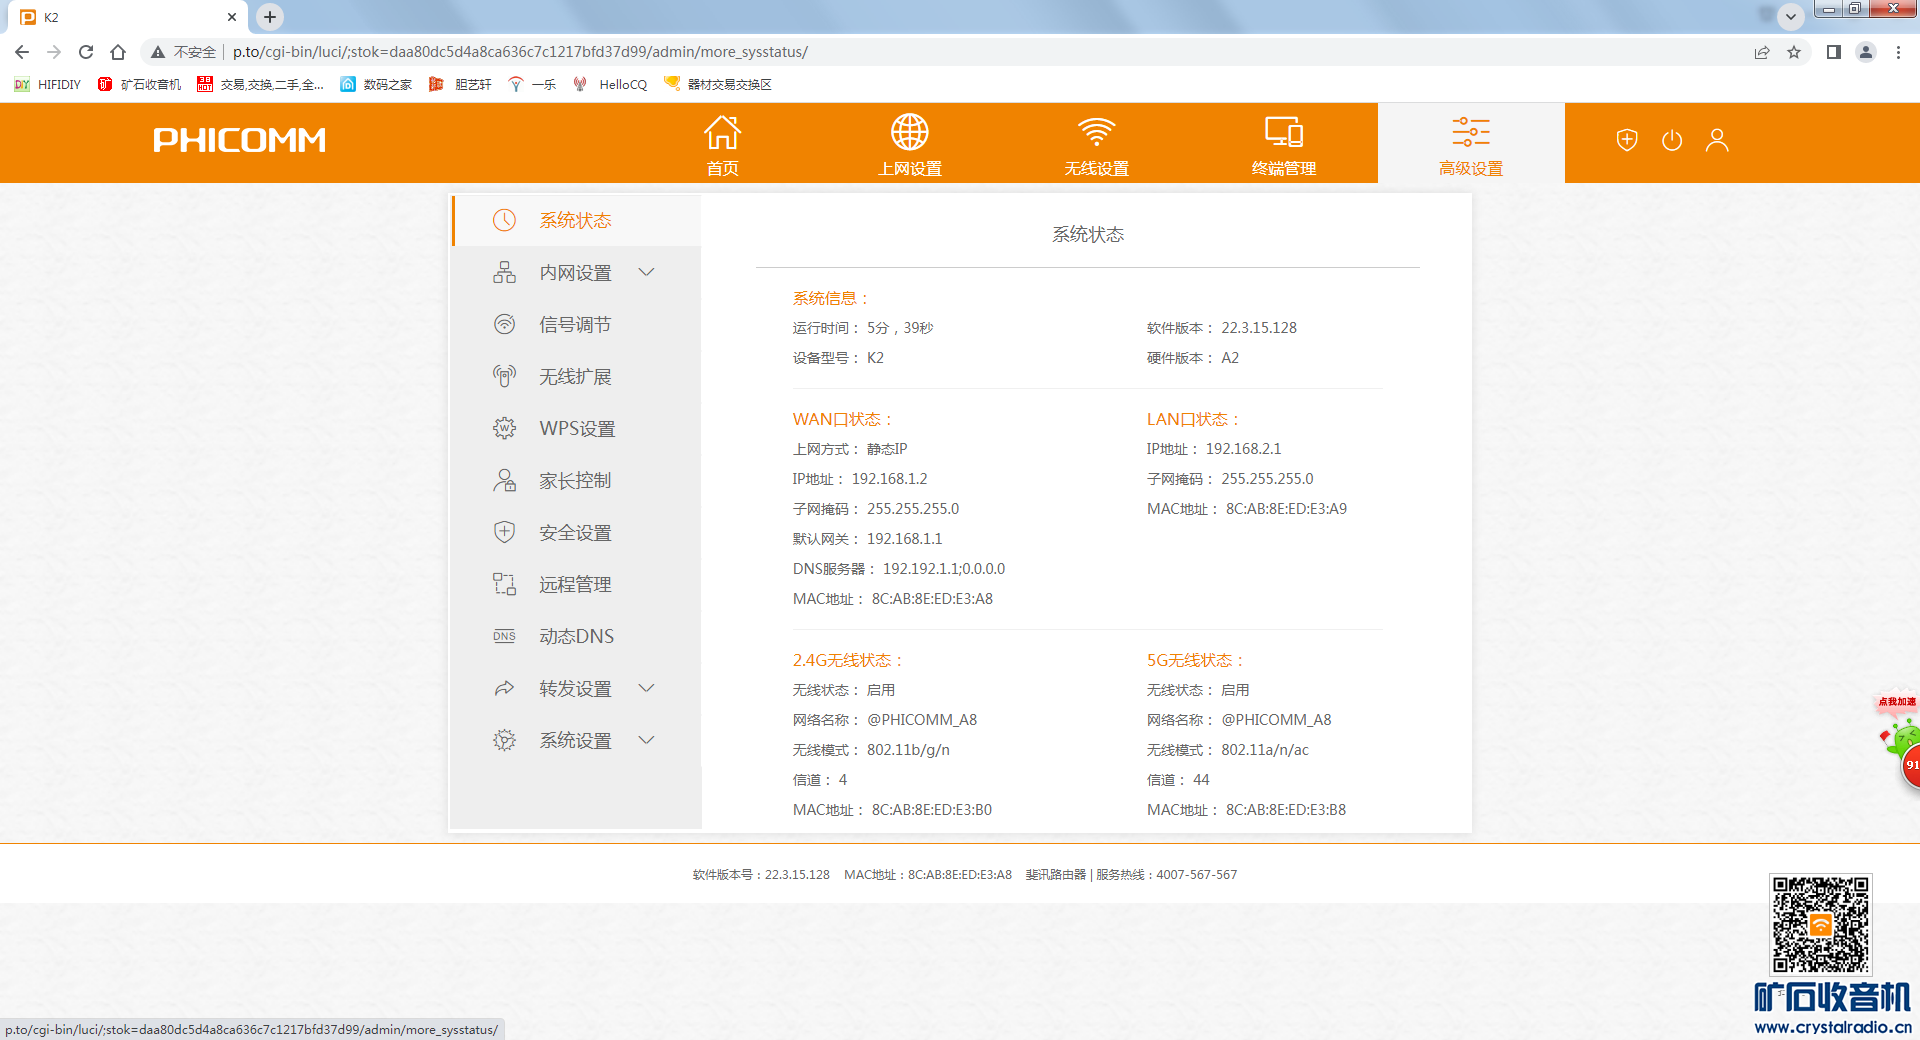The image size is (1920, 1040).
Task: Click the 服务热线 4007-567-567 footer text
Action: point(1167,875)
